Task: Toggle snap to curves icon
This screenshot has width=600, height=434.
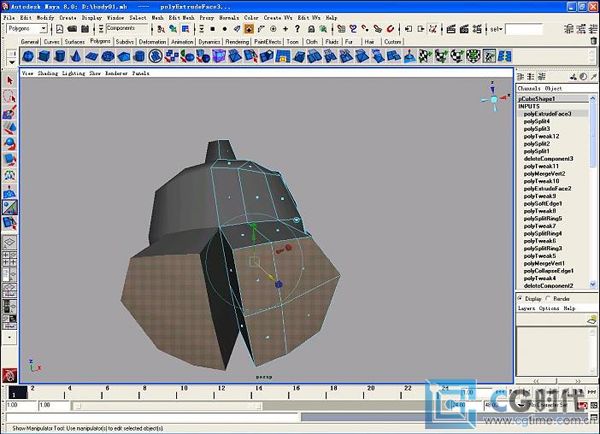Action: [353, 29]
